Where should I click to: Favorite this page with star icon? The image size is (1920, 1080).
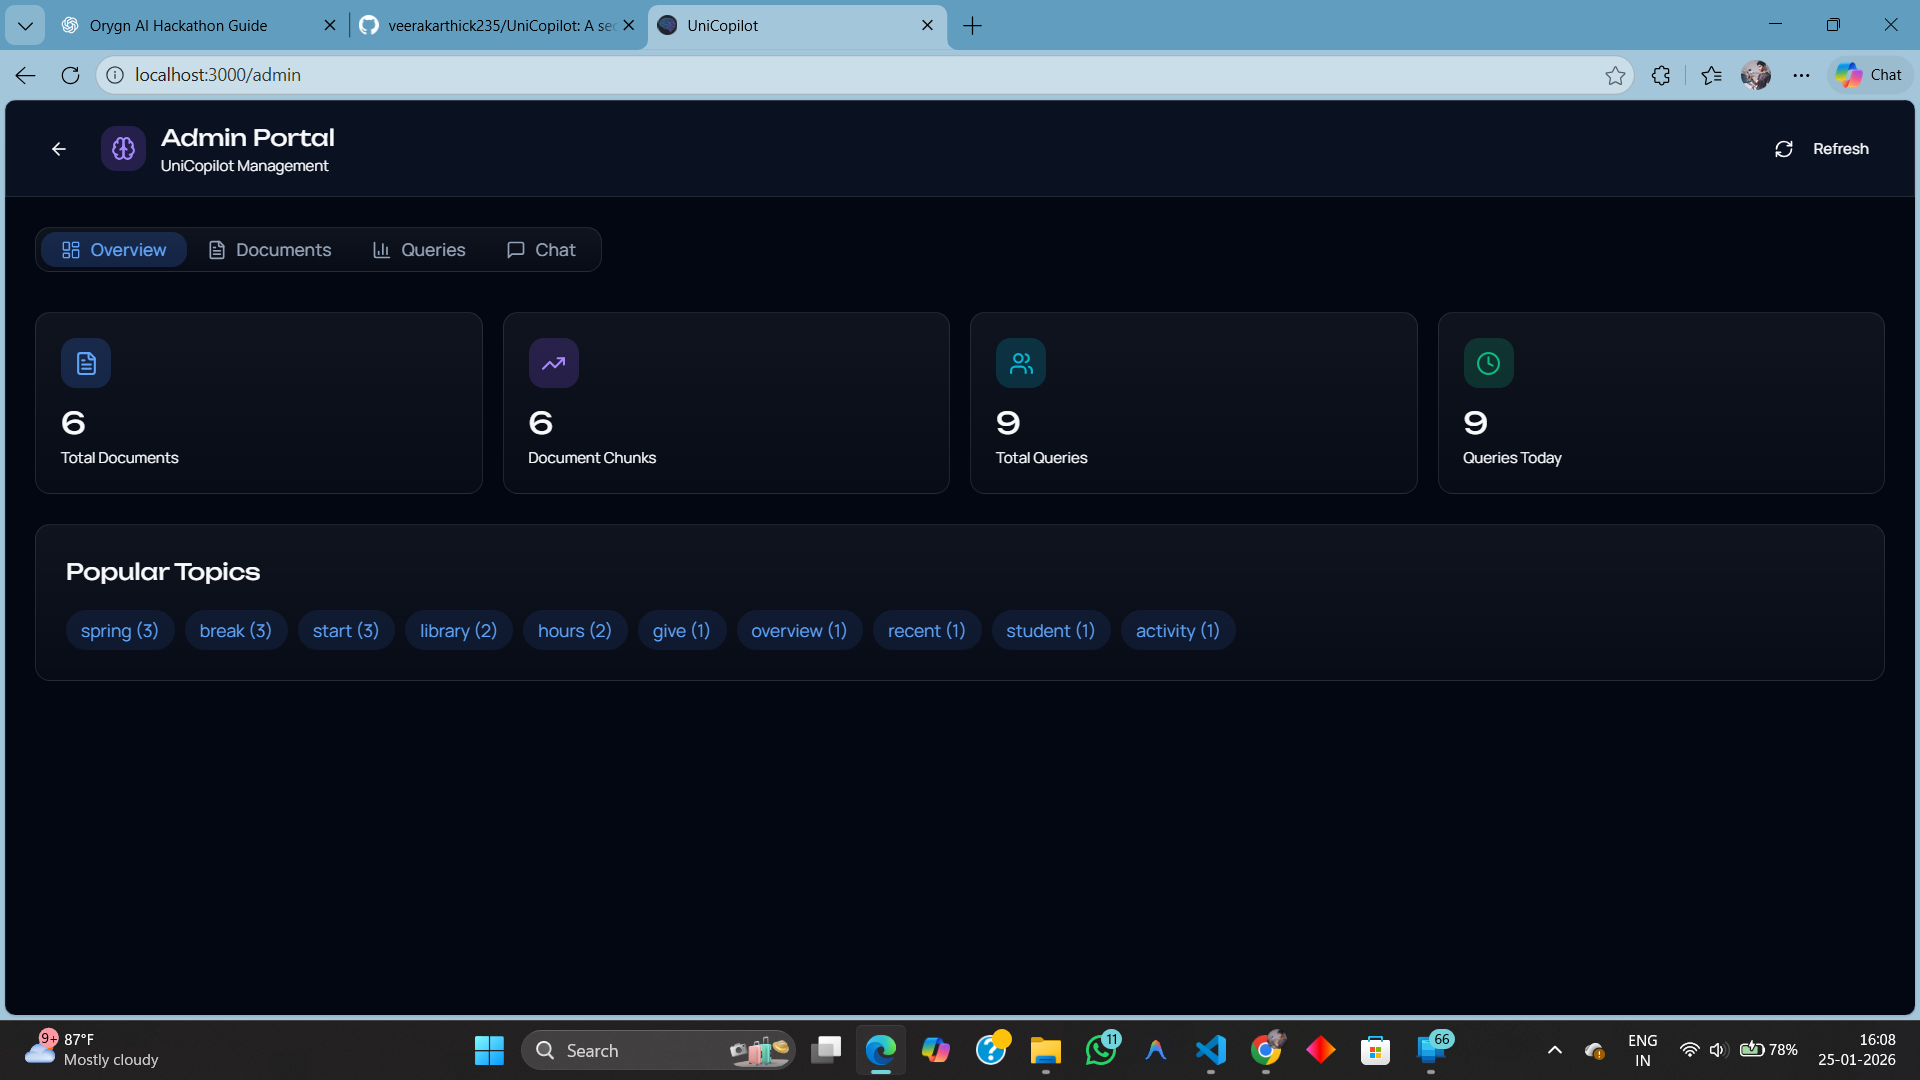[x=1615, y=75]
